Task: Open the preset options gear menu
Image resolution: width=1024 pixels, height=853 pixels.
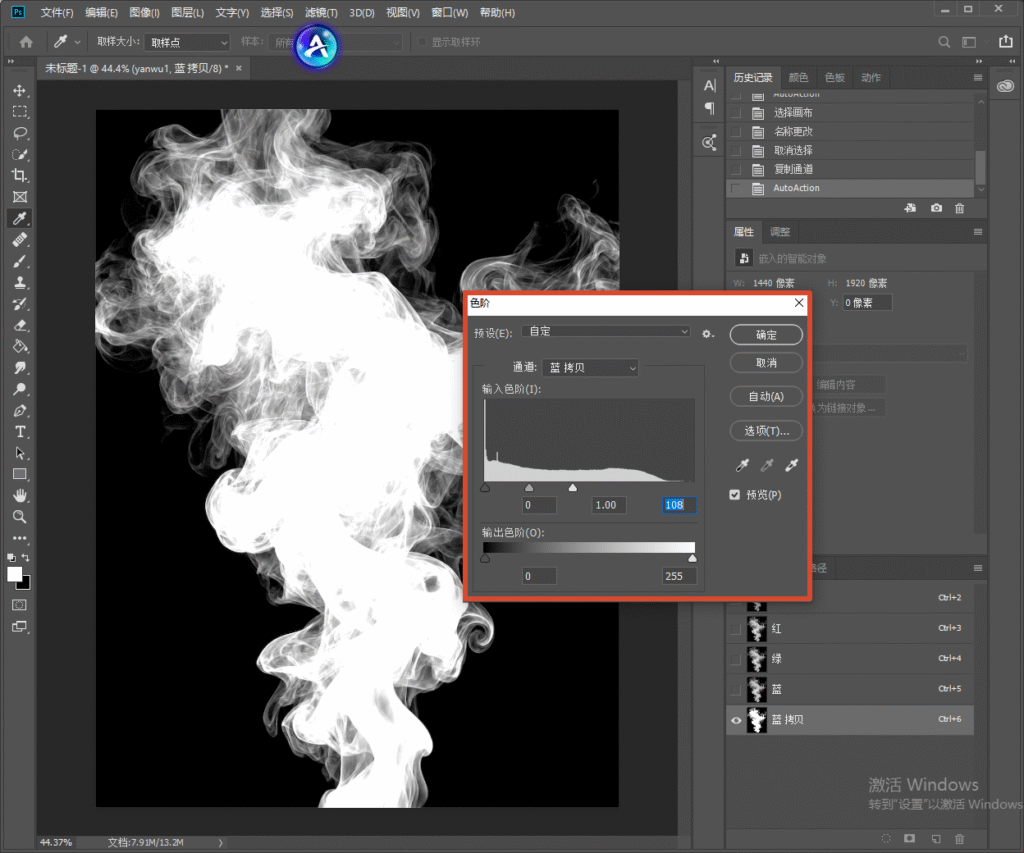Action: click(x=707, y=334)
